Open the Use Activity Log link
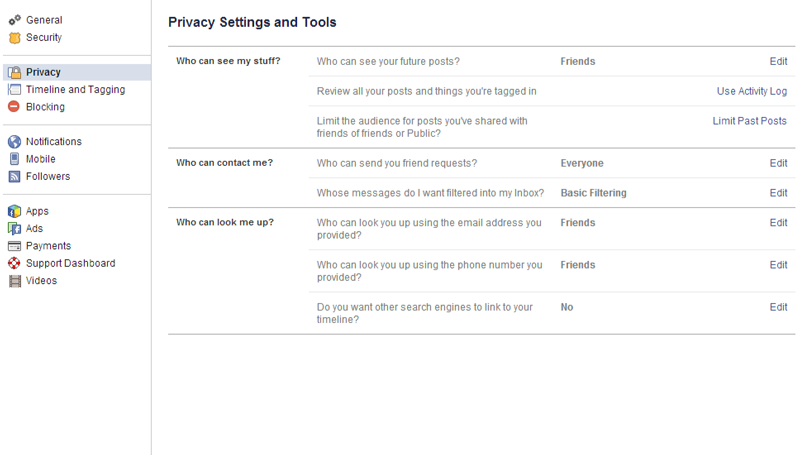800x455 pixels. click(x=751, y=92)
